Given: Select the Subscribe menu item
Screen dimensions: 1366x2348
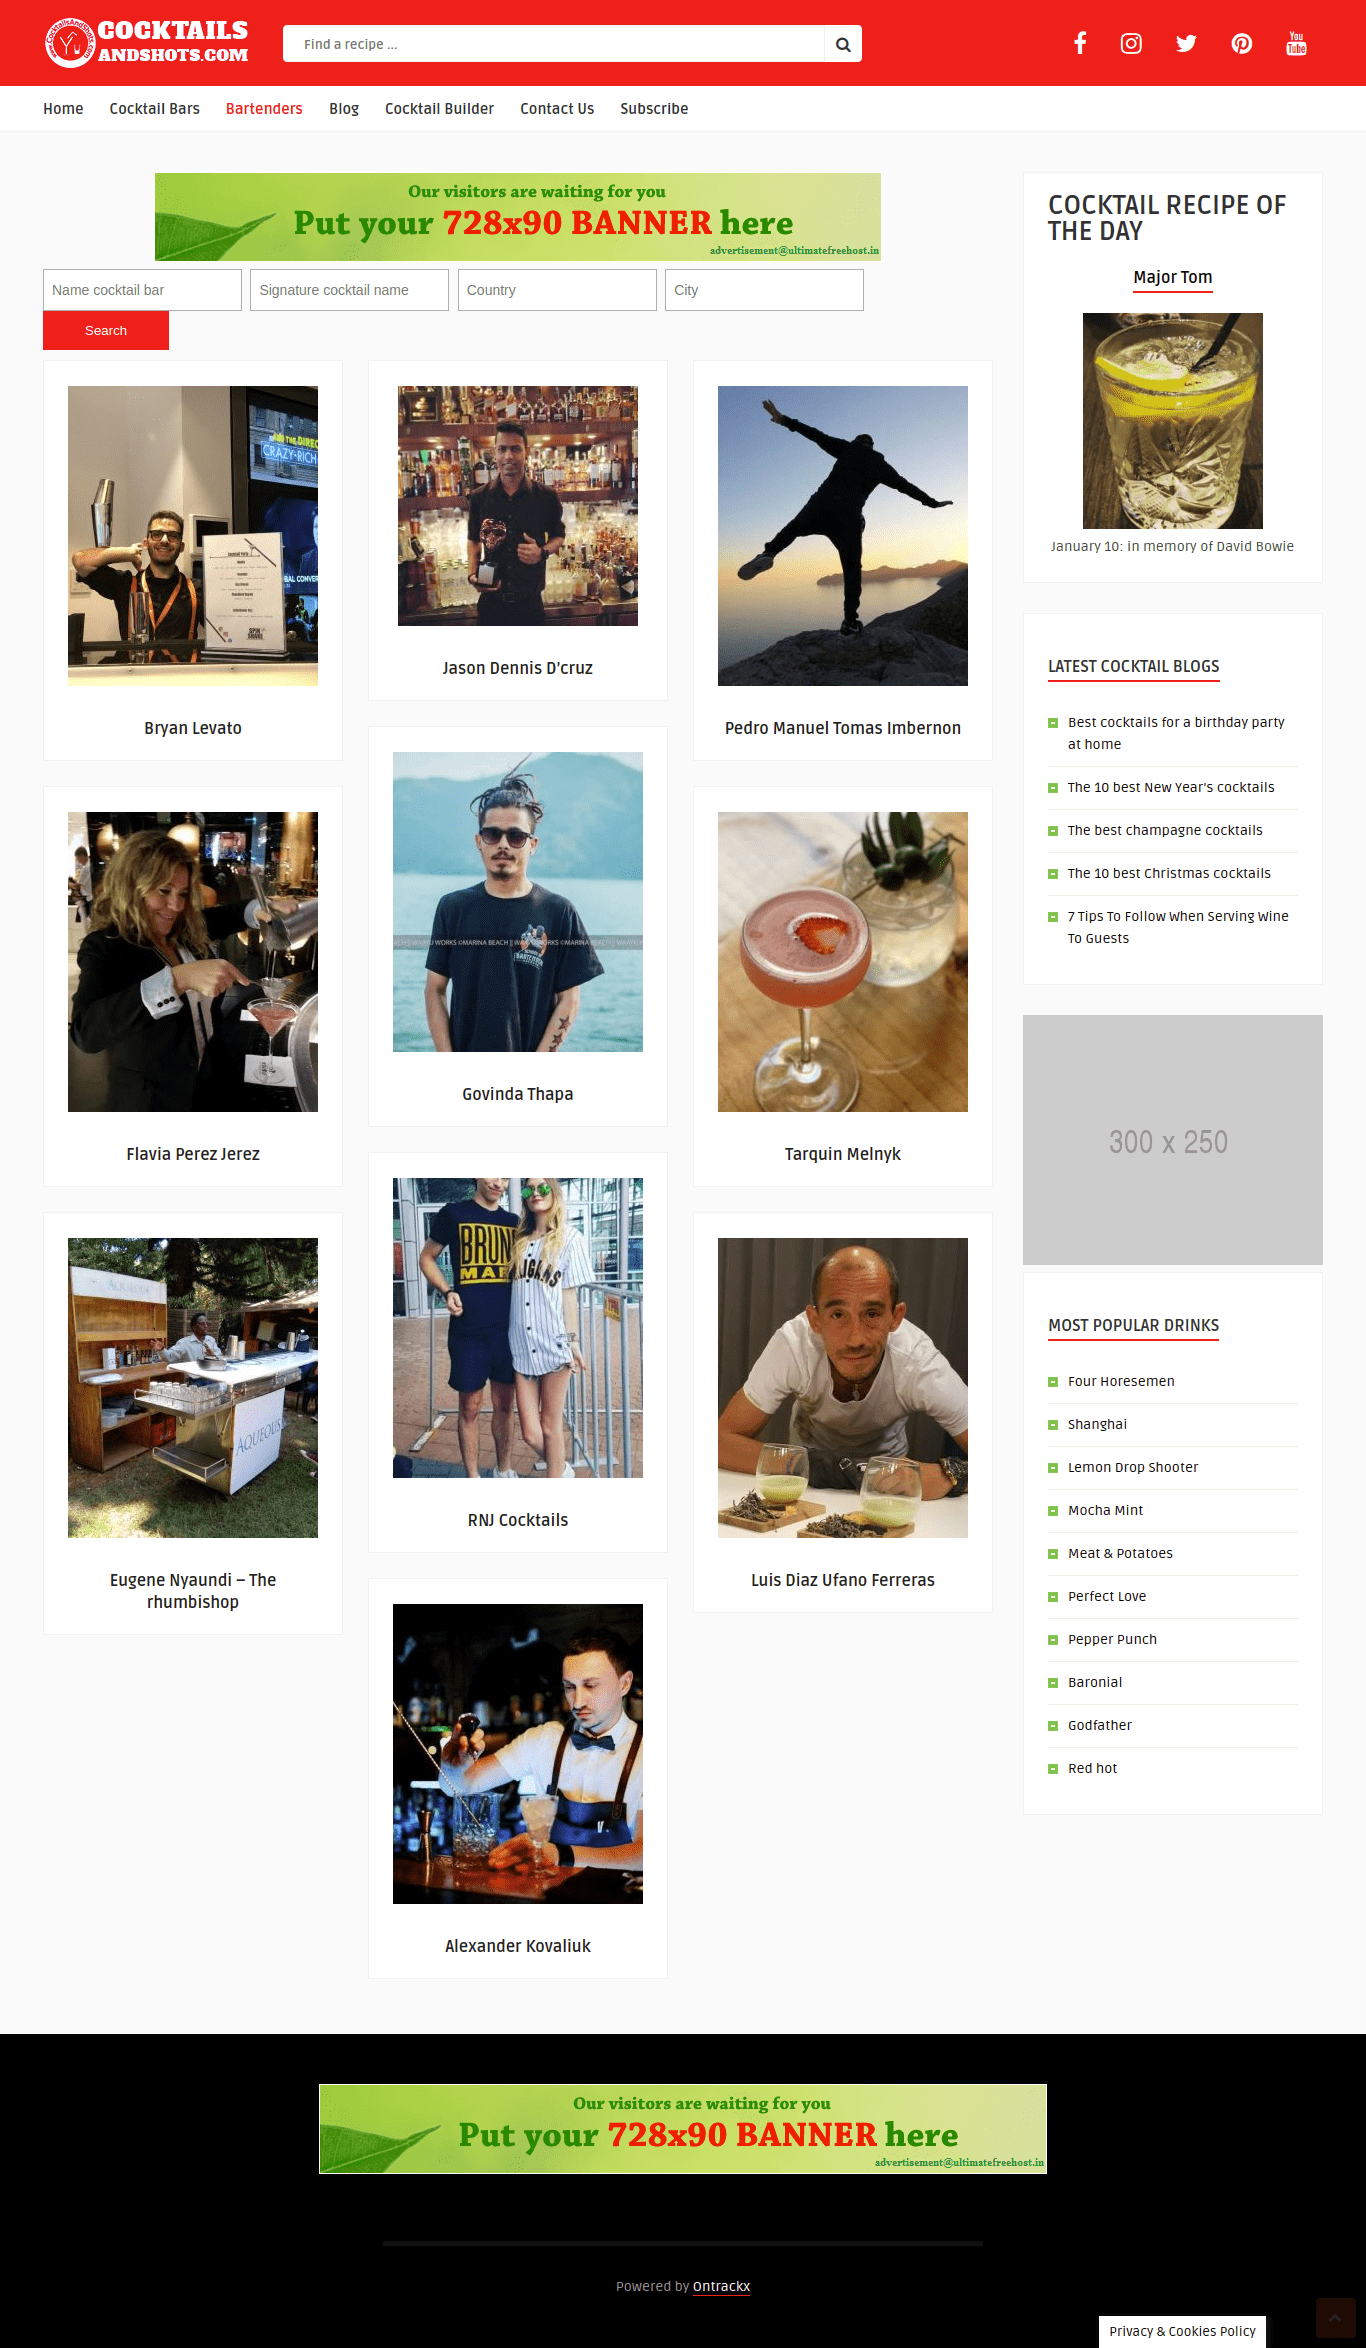Looking at the screenshot, I should 654,109.
